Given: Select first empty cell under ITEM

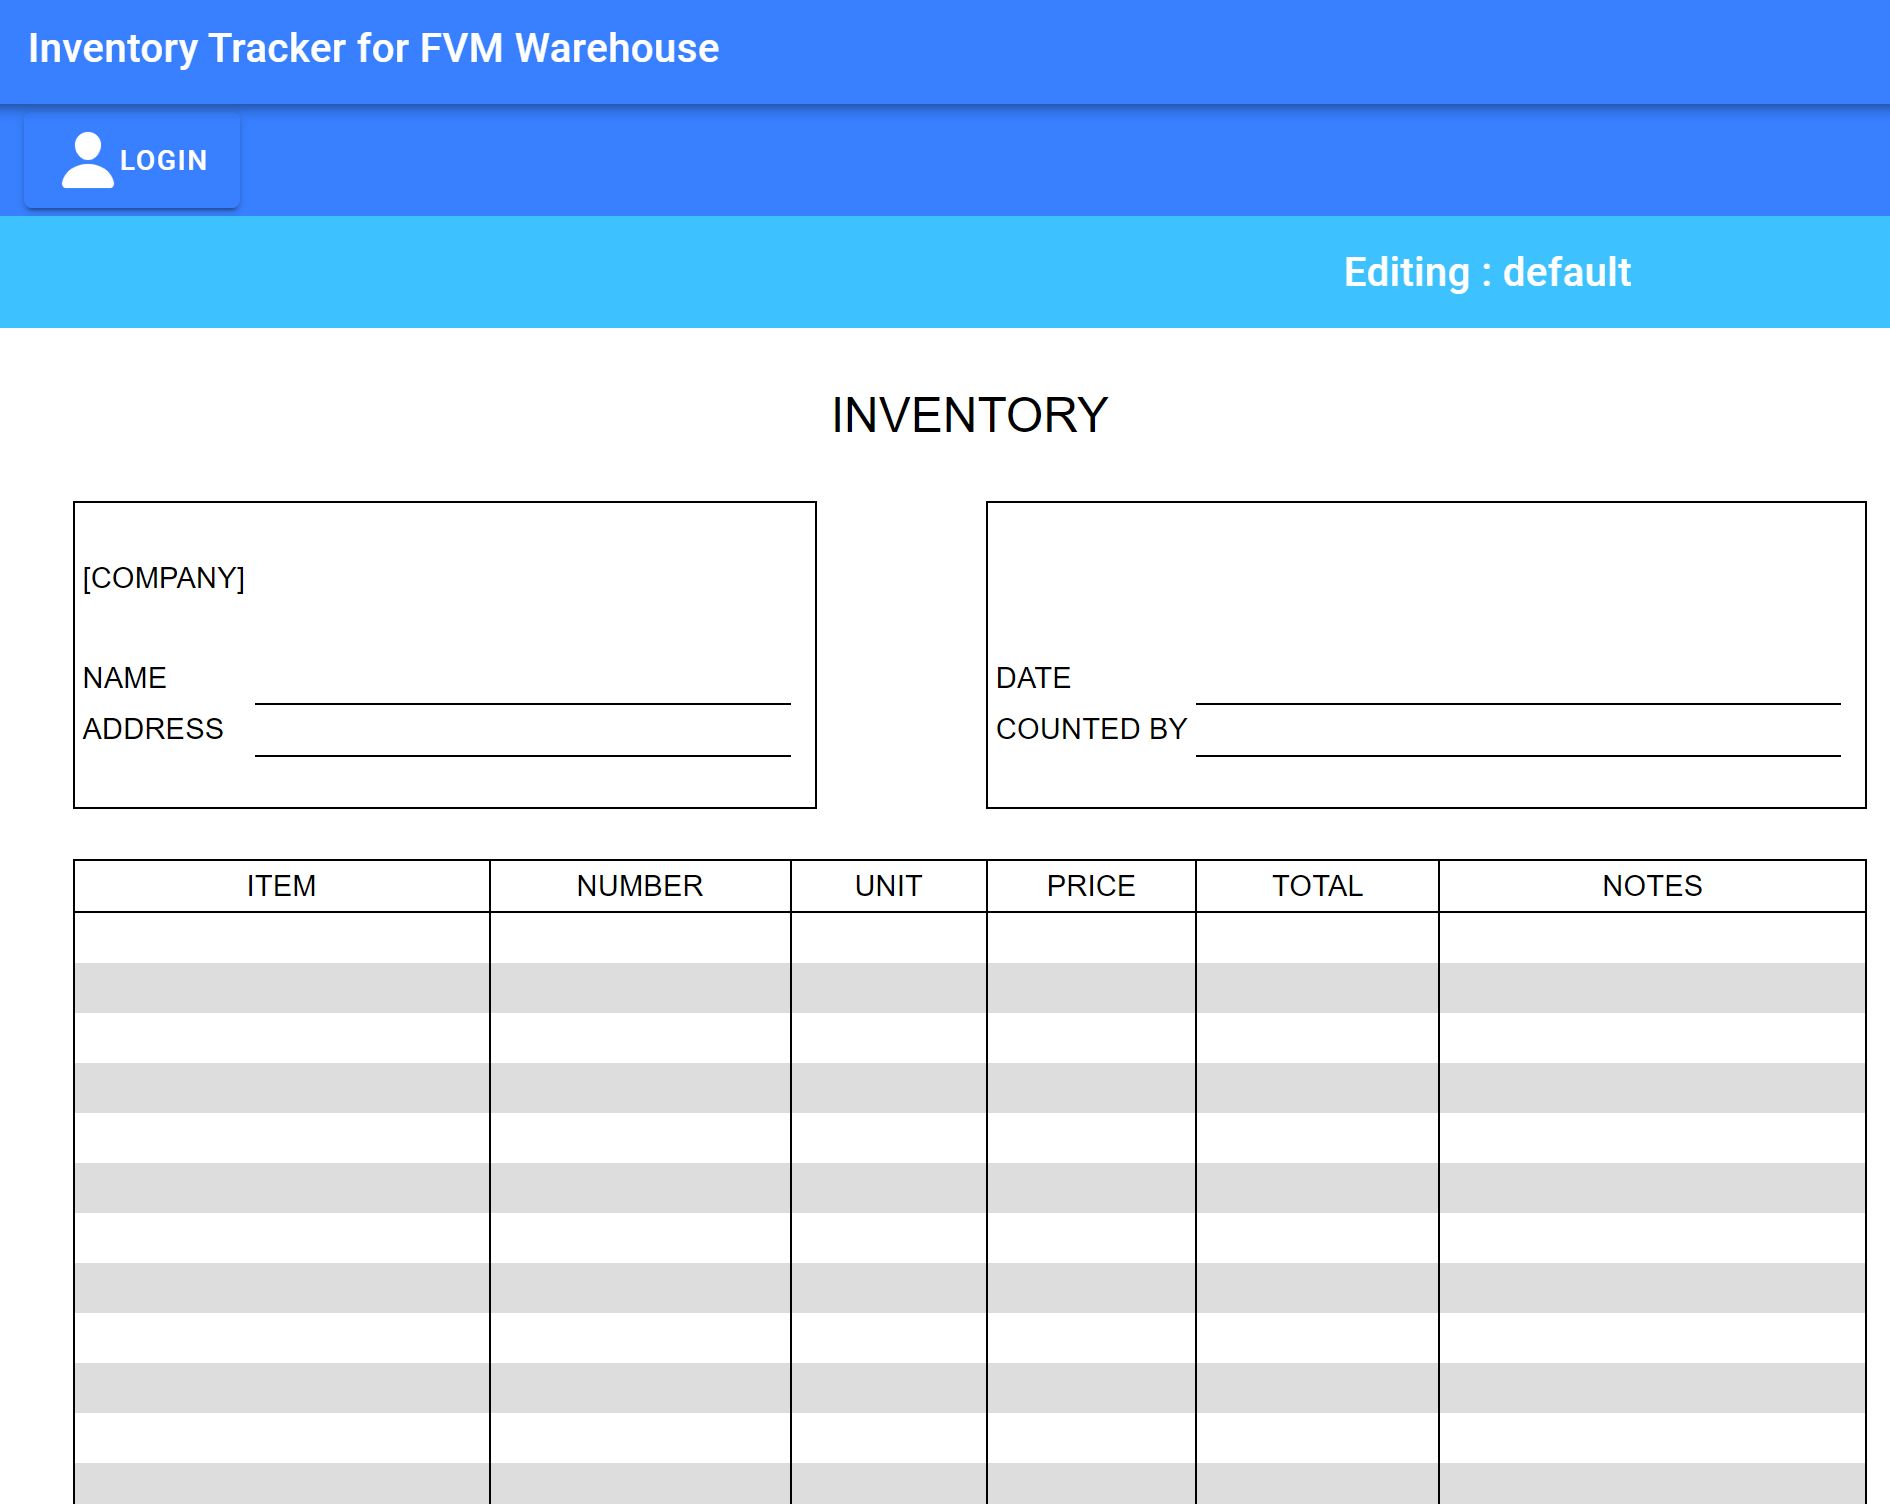Looking at the screenshot, I should tap(282, 938).
